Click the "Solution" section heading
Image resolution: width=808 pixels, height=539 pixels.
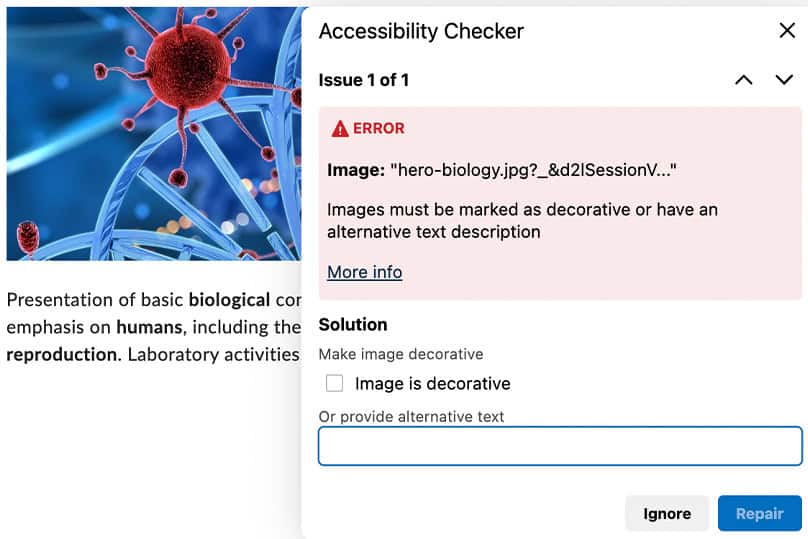(x=353, y=325)
